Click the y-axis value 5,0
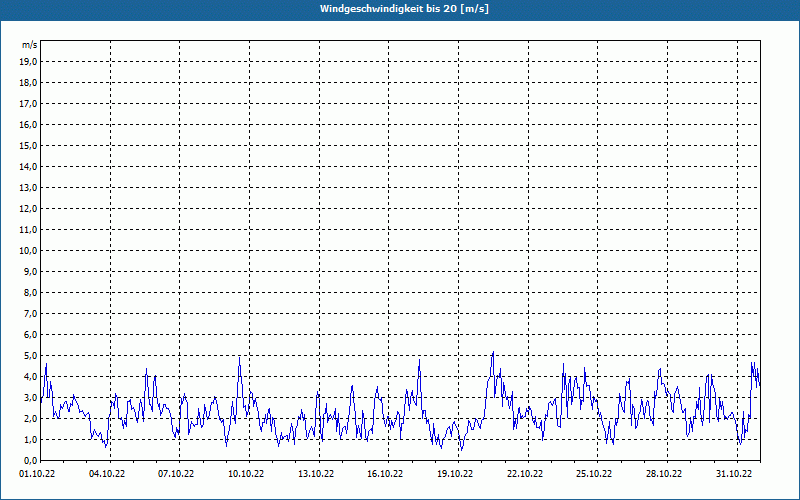Image resolution: width=800 pixels, height=500 pixels. [x=30, y=355]
